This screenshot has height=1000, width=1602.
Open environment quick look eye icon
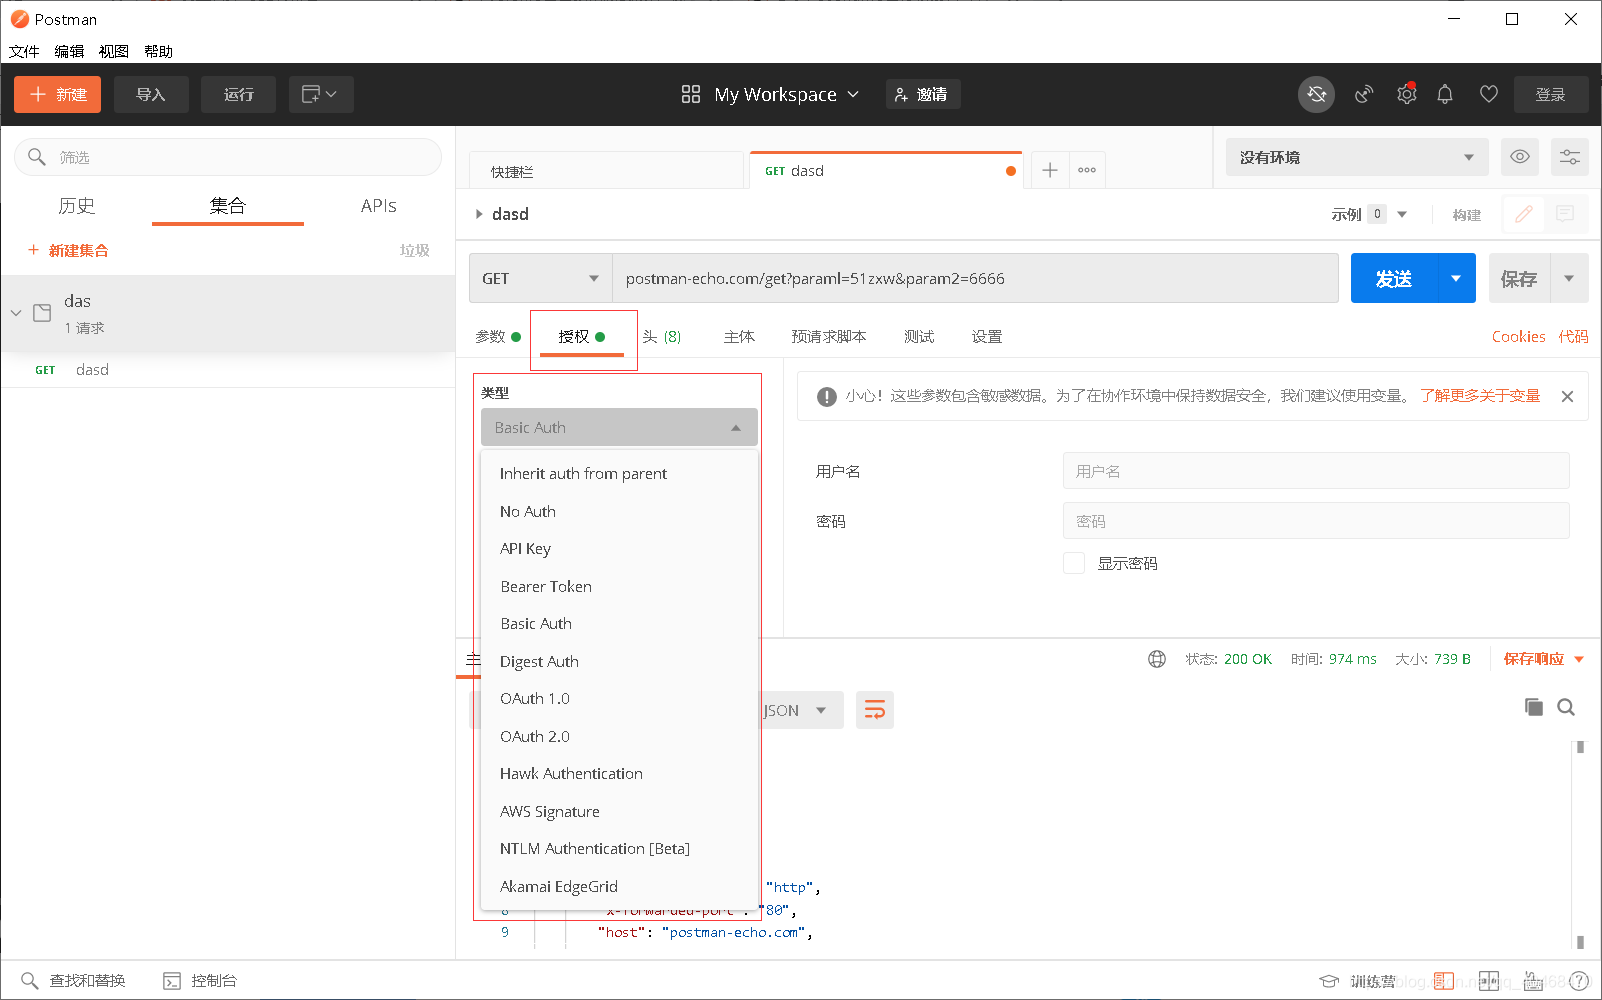(1520, 157)
